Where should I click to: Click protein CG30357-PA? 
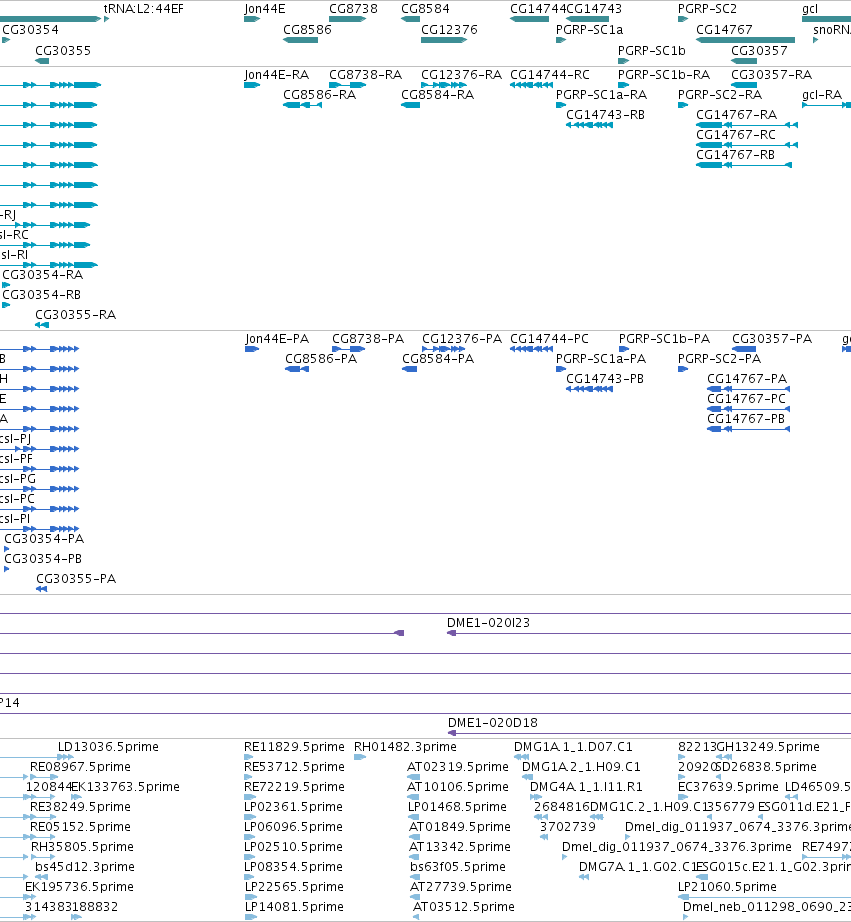pyautogui.click(x=772, y=339)
